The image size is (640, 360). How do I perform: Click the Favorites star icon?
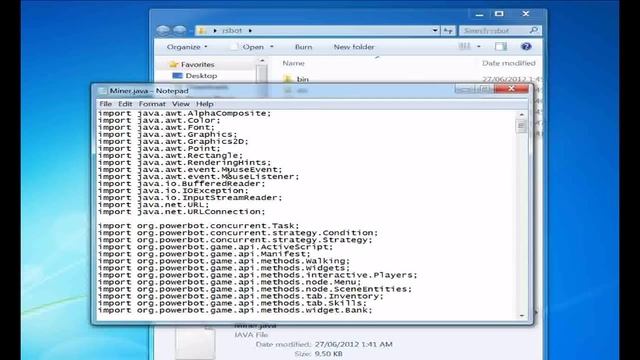[173, 64]
